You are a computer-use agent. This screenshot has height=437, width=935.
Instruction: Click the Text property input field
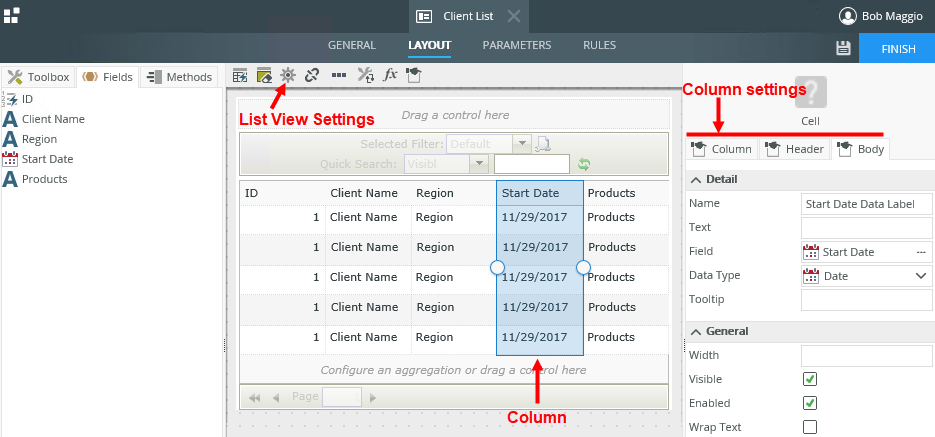pos(866,228)
